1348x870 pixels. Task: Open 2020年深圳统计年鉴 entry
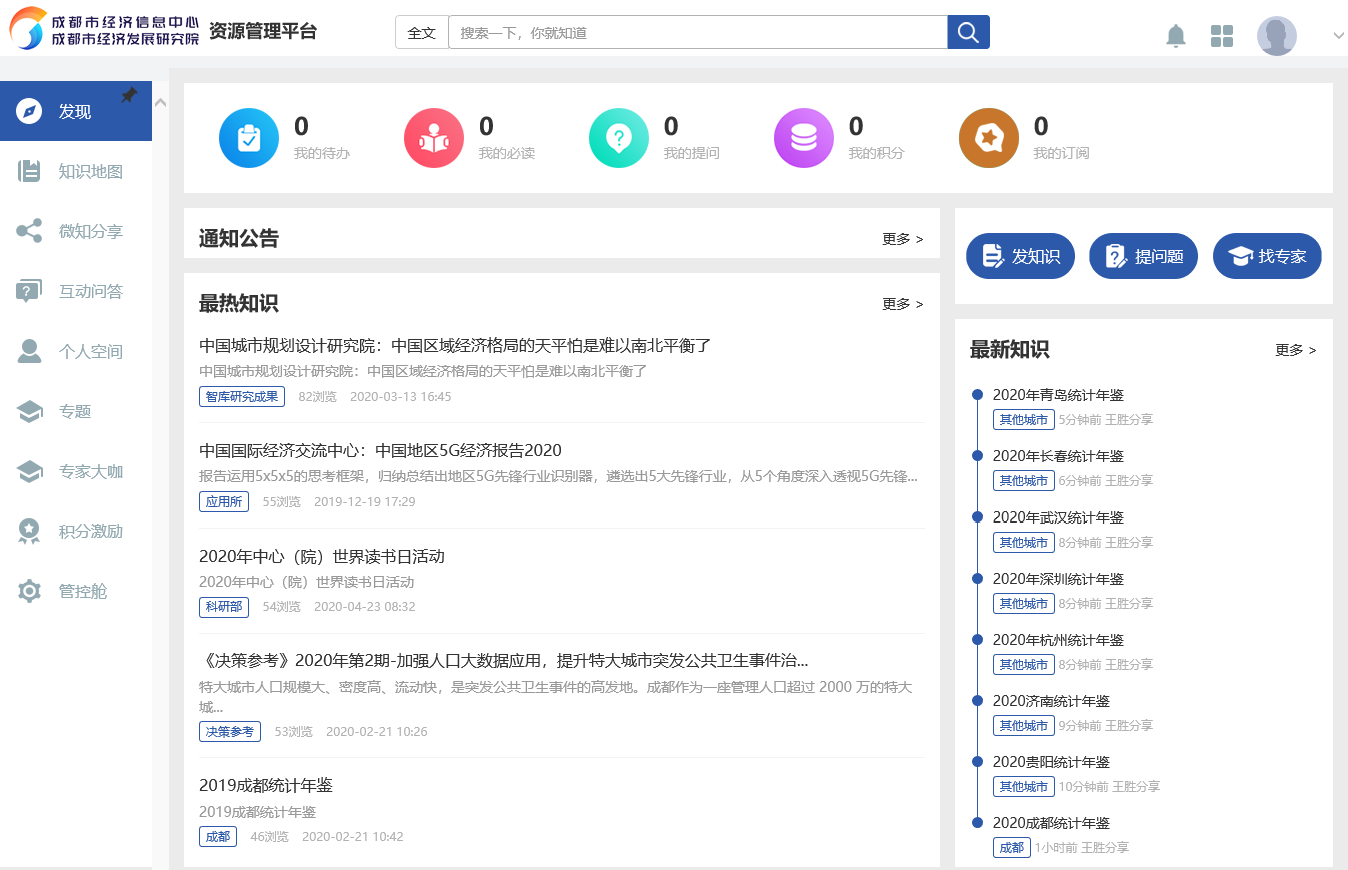[1058, 579]
